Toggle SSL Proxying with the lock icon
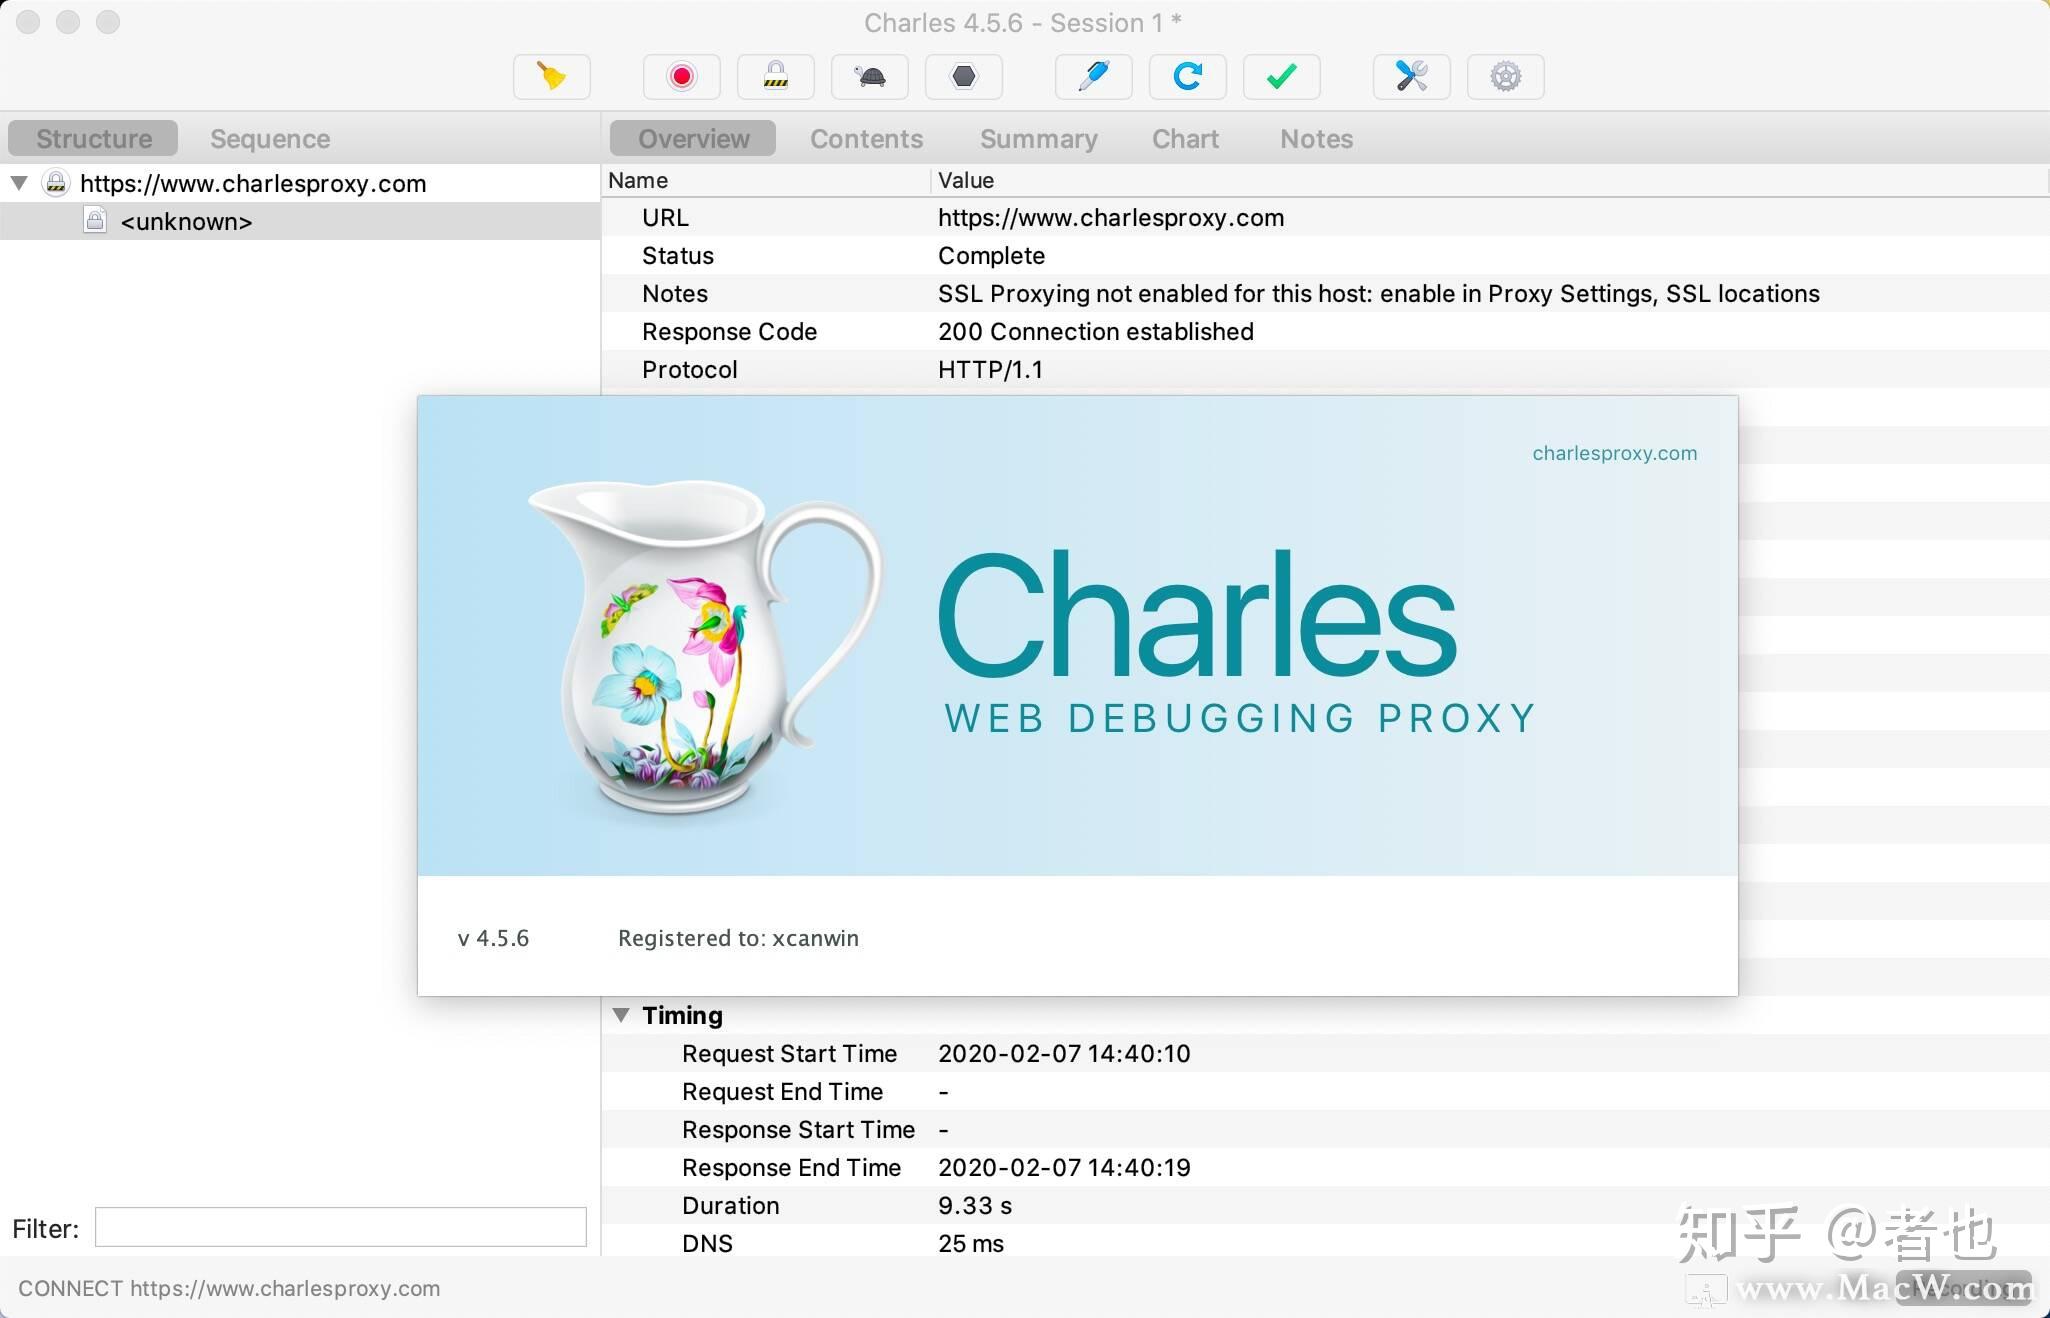 point(775,76)
